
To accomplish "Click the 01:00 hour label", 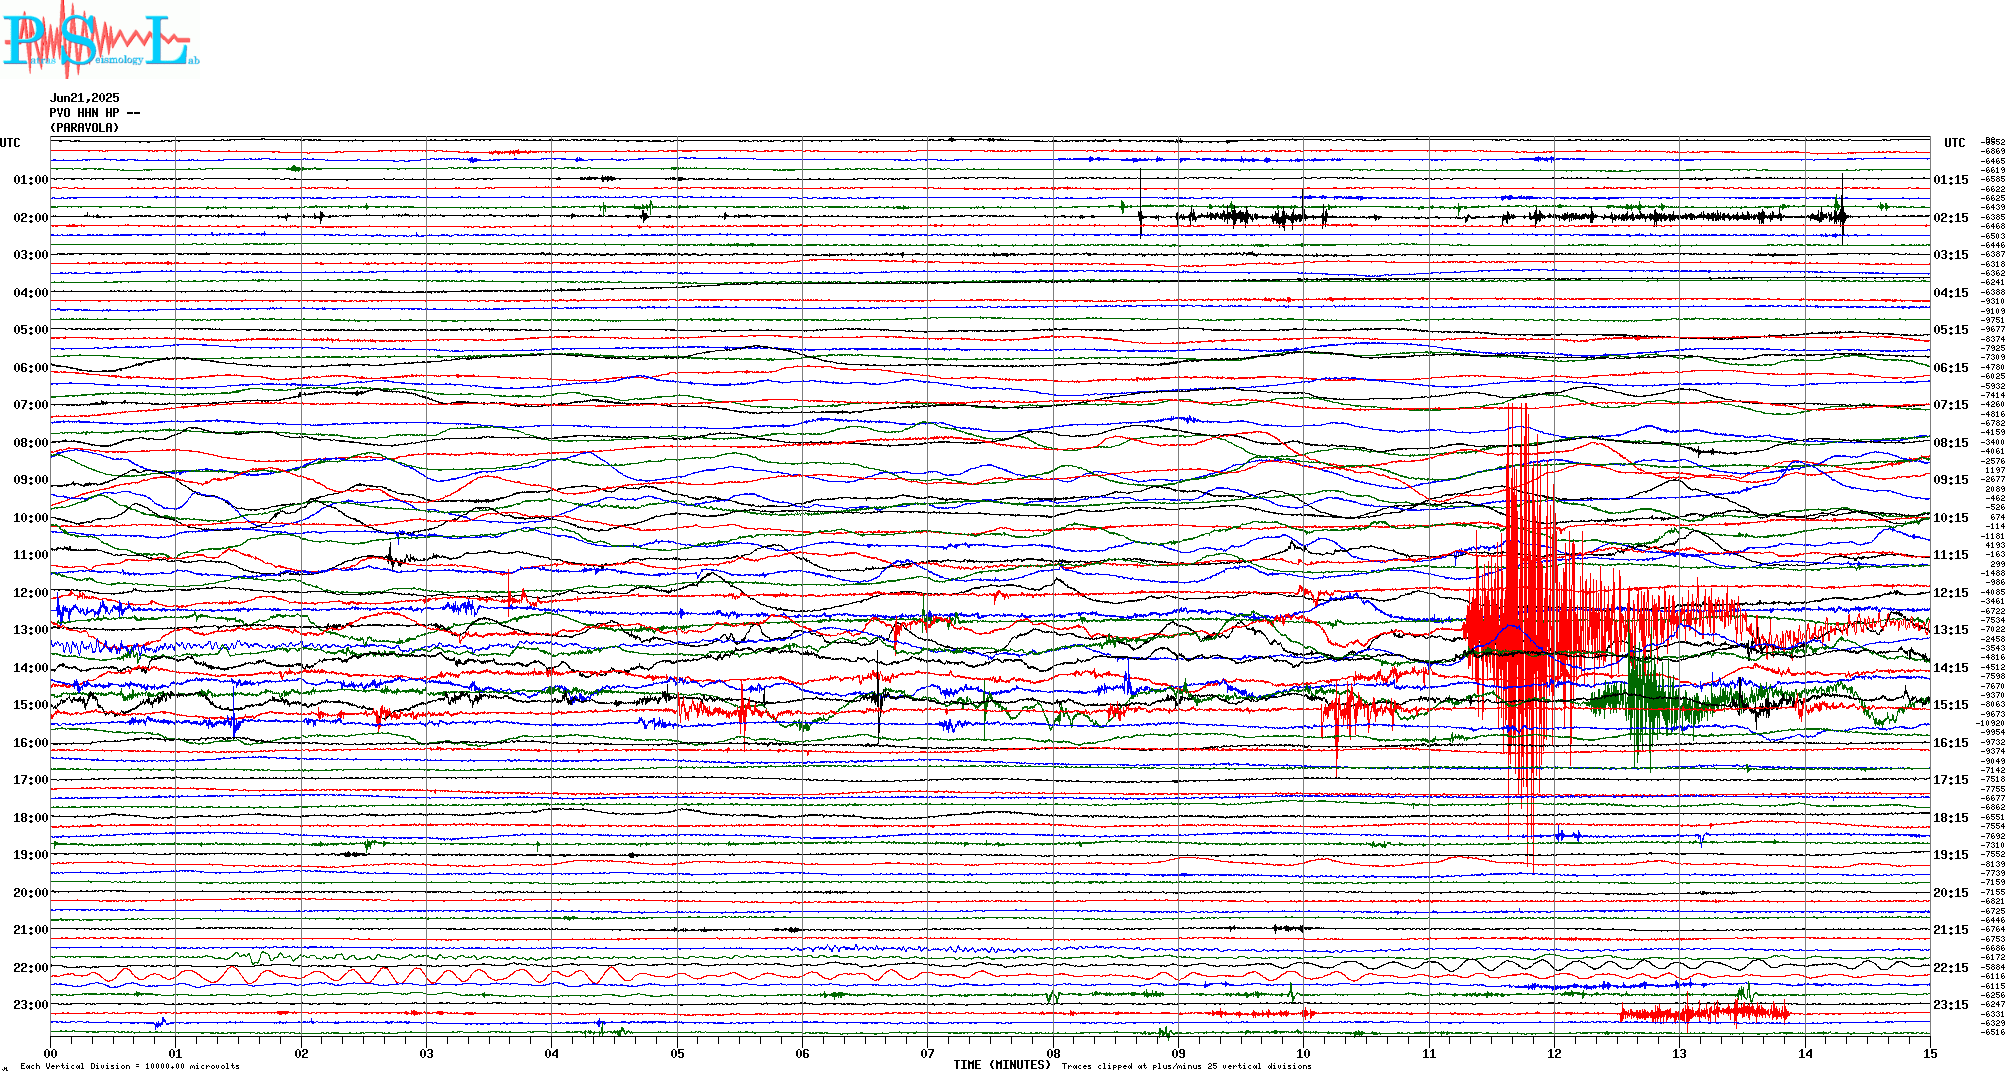I will [x=31, y=180].
